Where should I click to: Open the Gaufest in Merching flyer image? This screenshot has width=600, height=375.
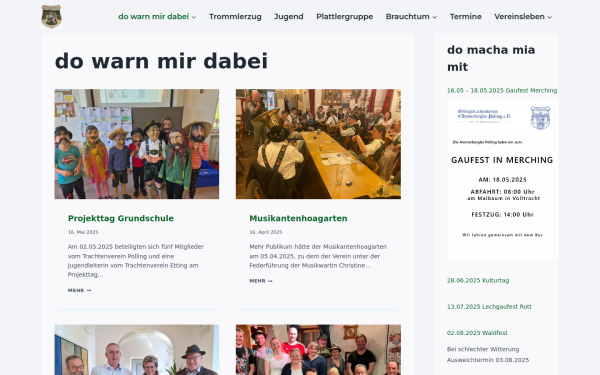[x=502, y=179]
